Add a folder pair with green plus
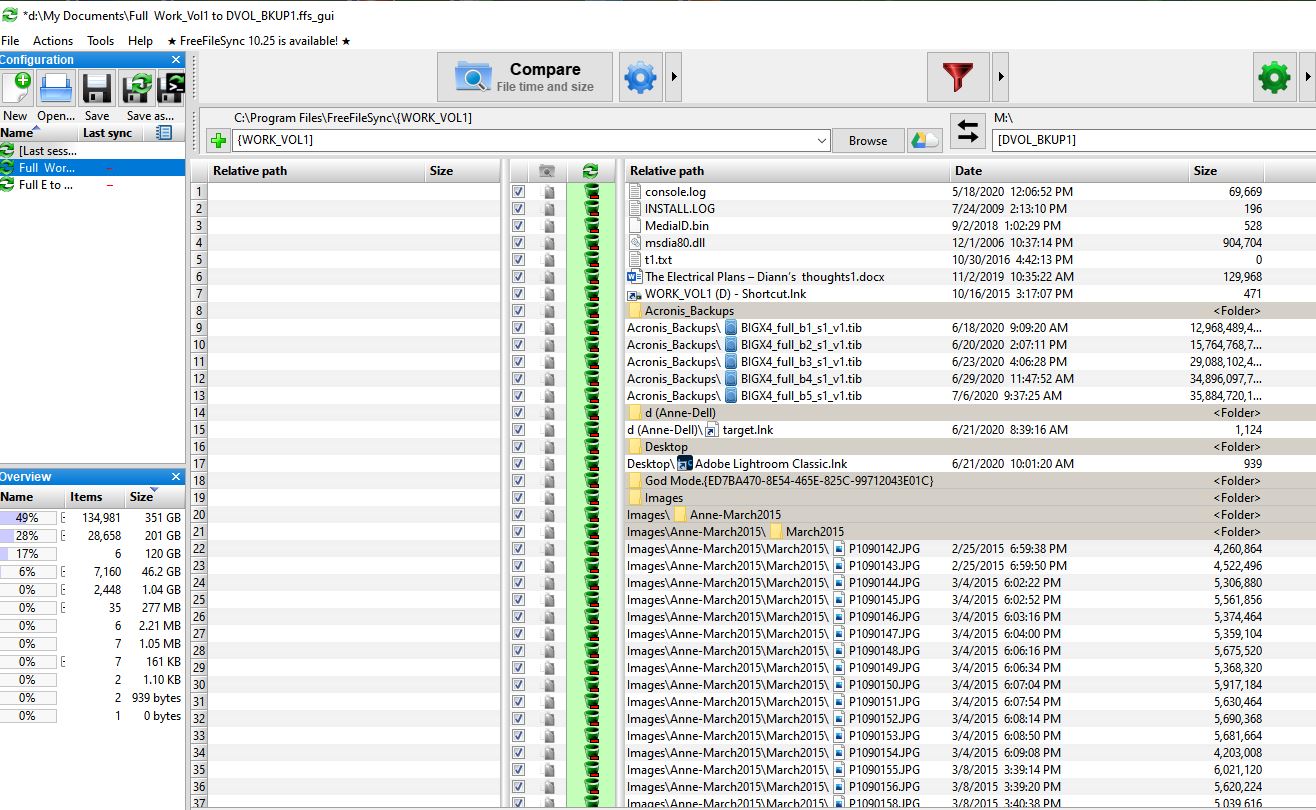 218,141
